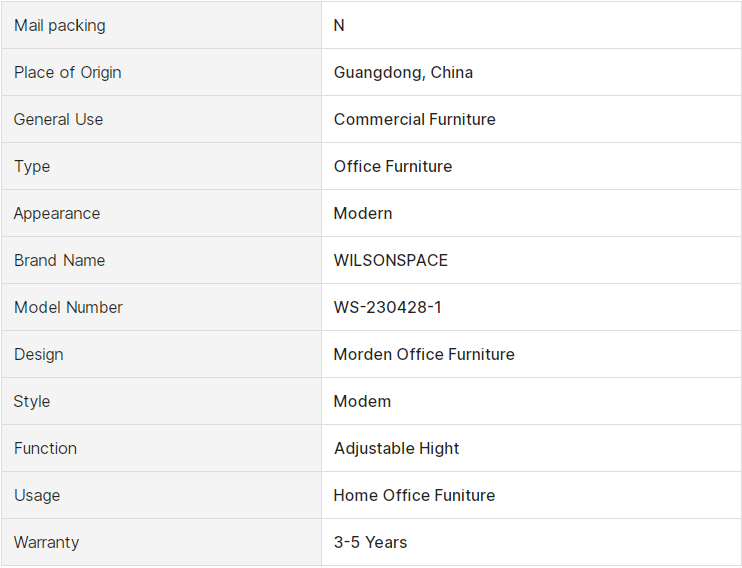The image size is (742, 568).
Task: Click 'Modern' in the Appearance row
Action: pyautogui.click(x=363, y=213)
